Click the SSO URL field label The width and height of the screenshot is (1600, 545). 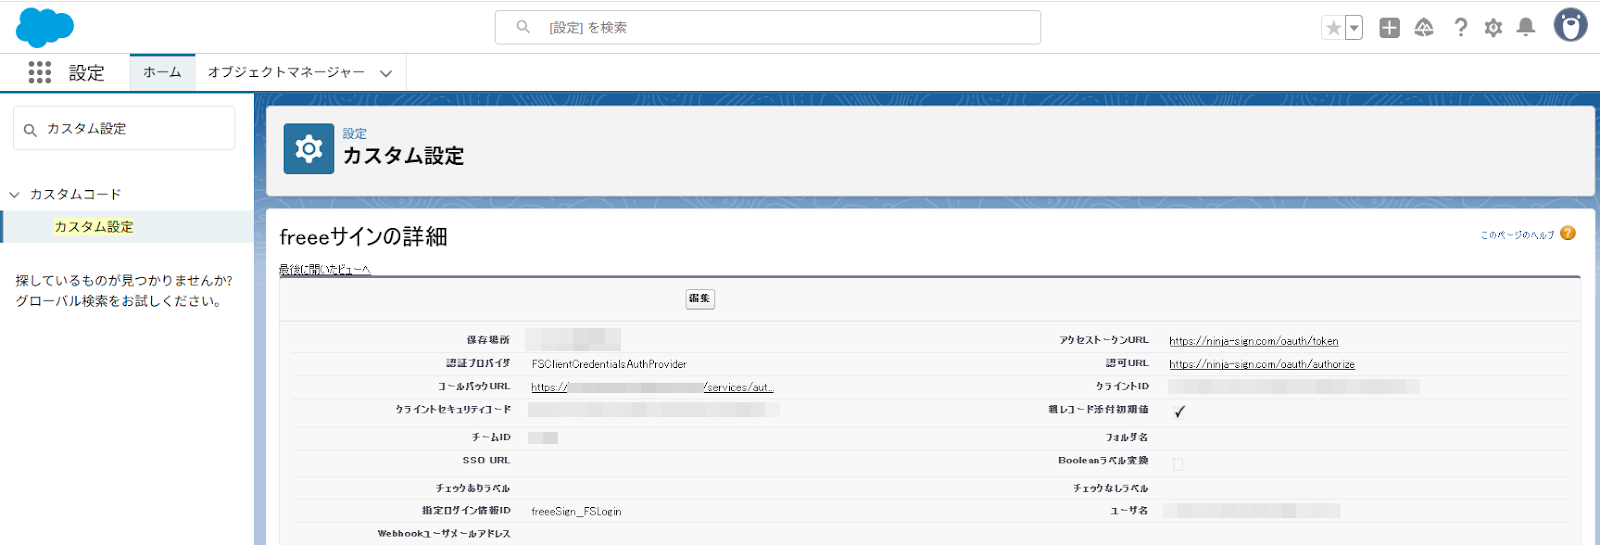486,460
